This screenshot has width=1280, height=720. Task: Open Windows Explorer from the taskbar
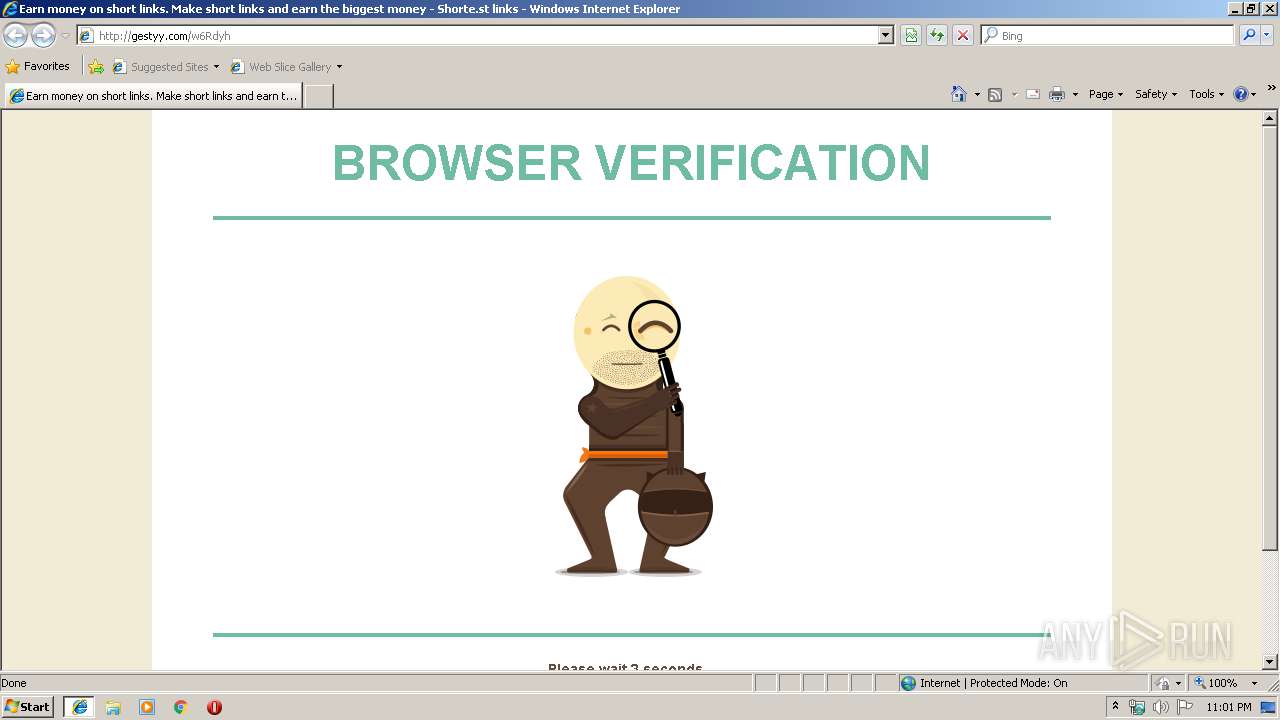coord(113,707)
